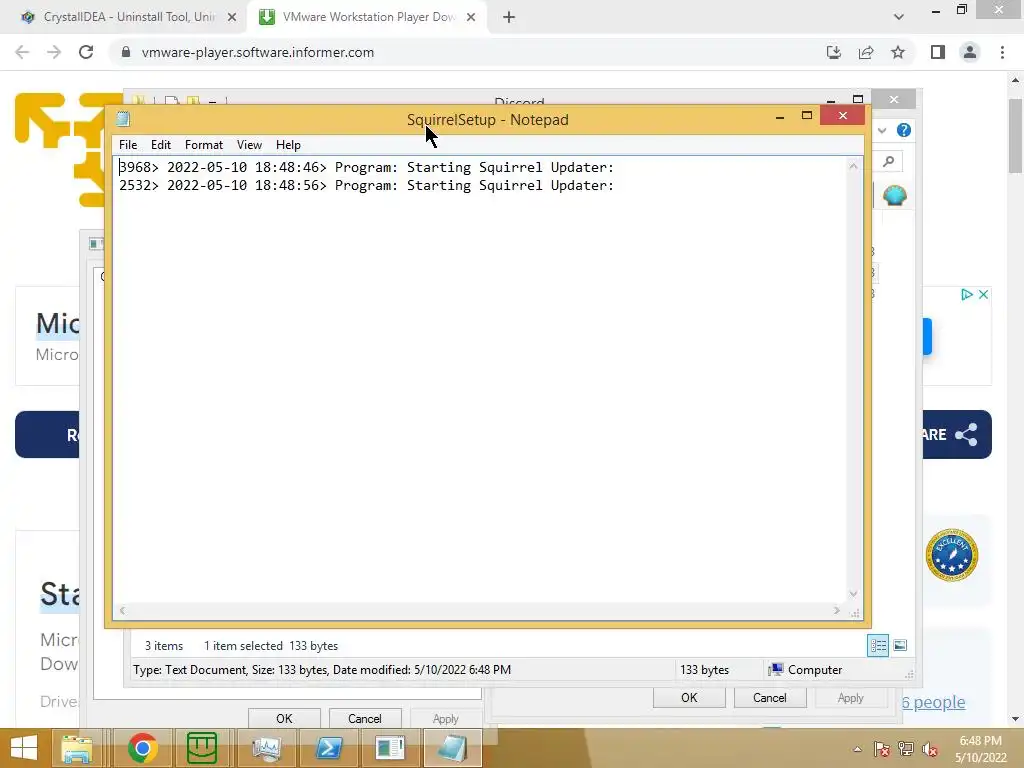This screenshot has width=1024, height=768.
Task: Click '3 items' in Explorer status bar
Action: coord(164,646)
